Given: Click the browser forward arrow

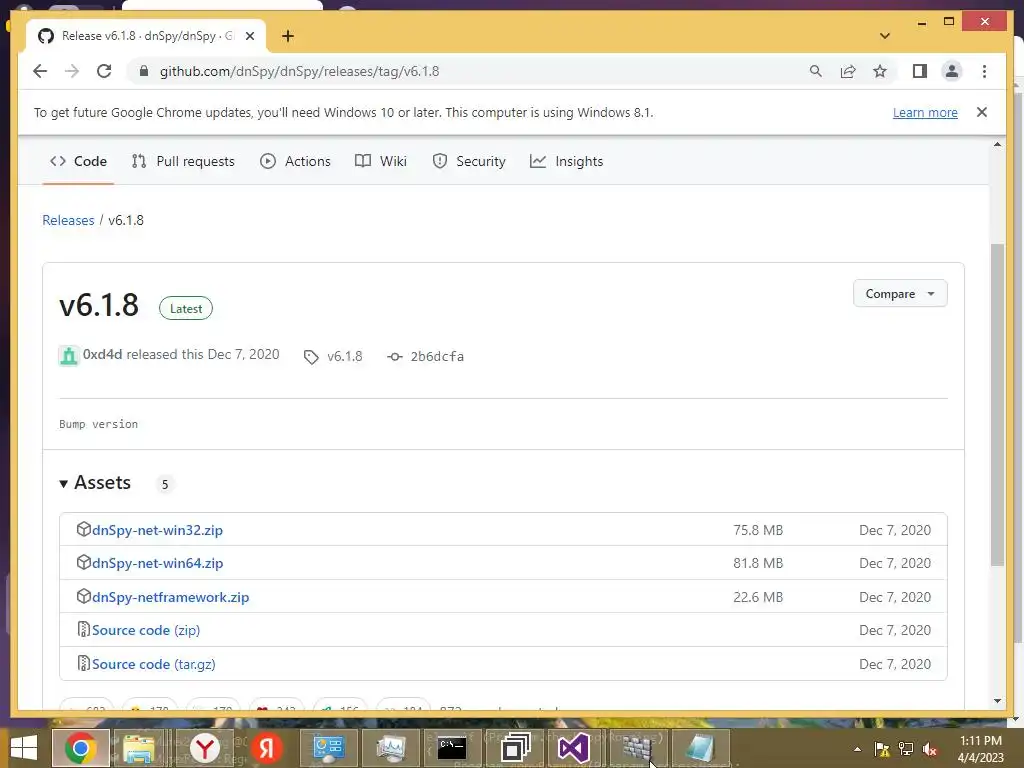Looking at the screenshot, I should [x=72, y=71].
